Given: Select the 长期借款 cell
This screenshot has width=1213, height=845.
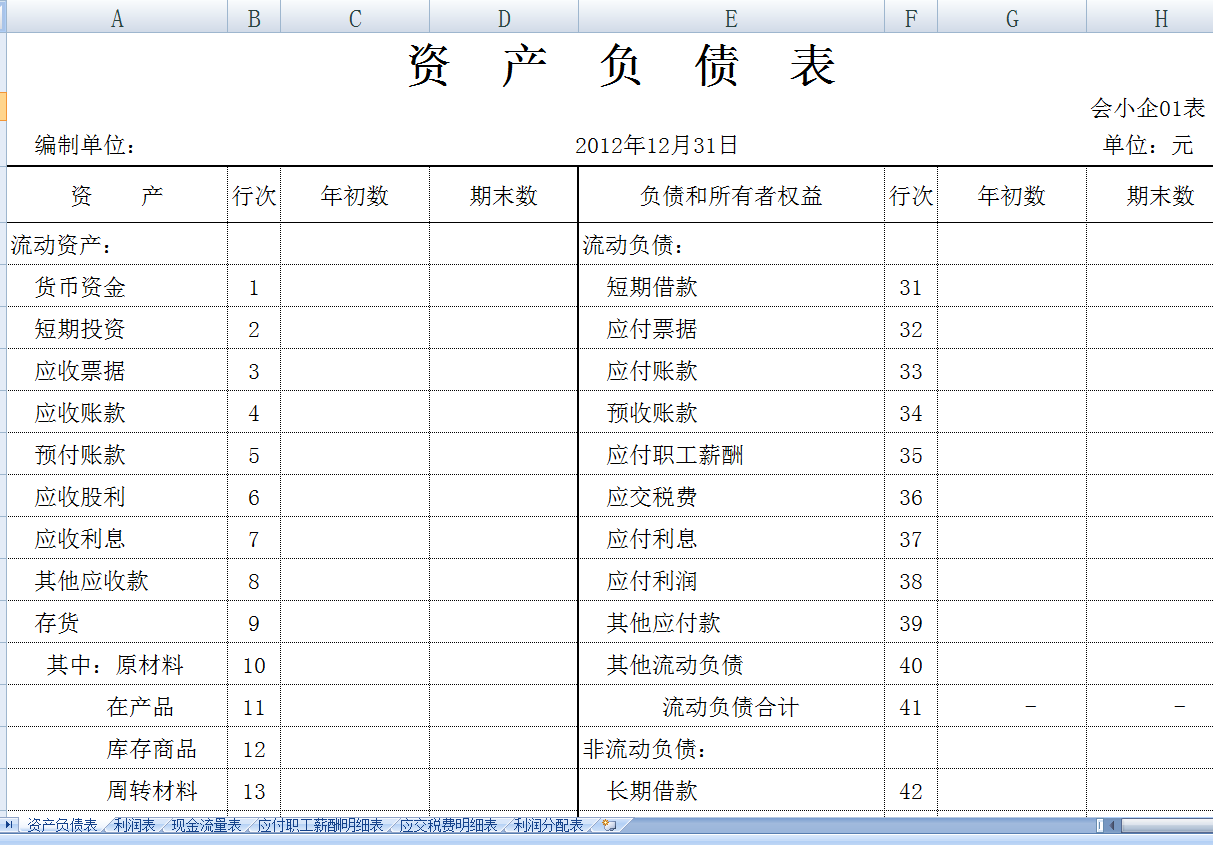Looking at the screenshot, I should pos(731,792).
